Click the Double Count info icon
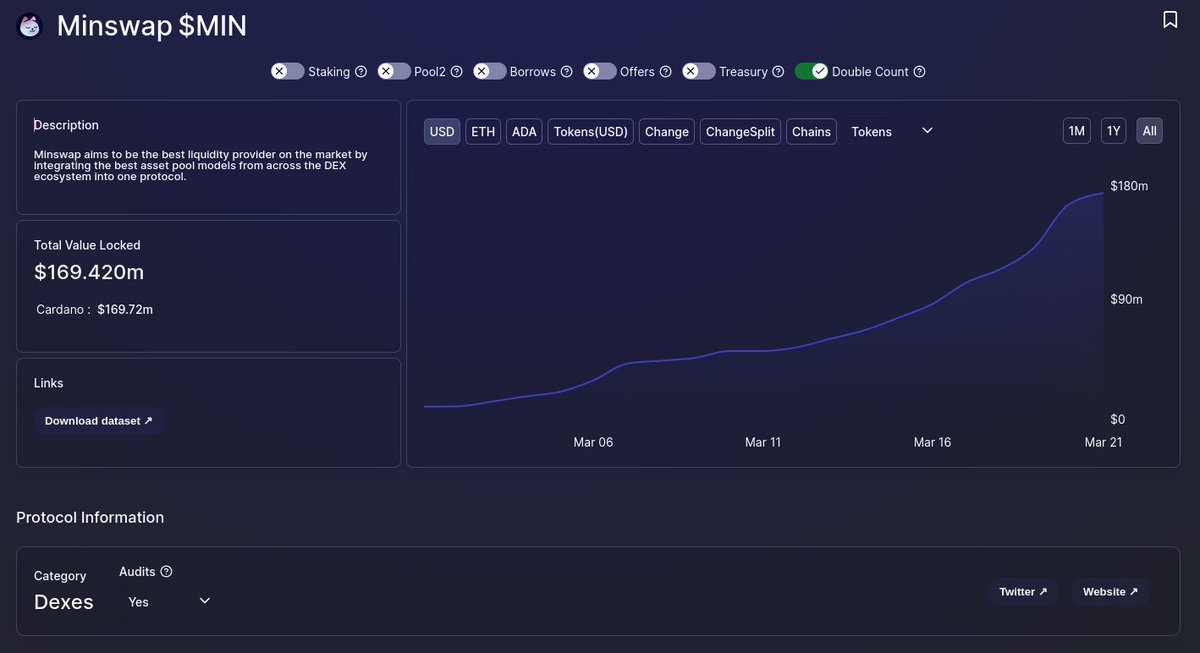Image resolution: width=1200 pixels, height=653 pixels. (921, 71)
